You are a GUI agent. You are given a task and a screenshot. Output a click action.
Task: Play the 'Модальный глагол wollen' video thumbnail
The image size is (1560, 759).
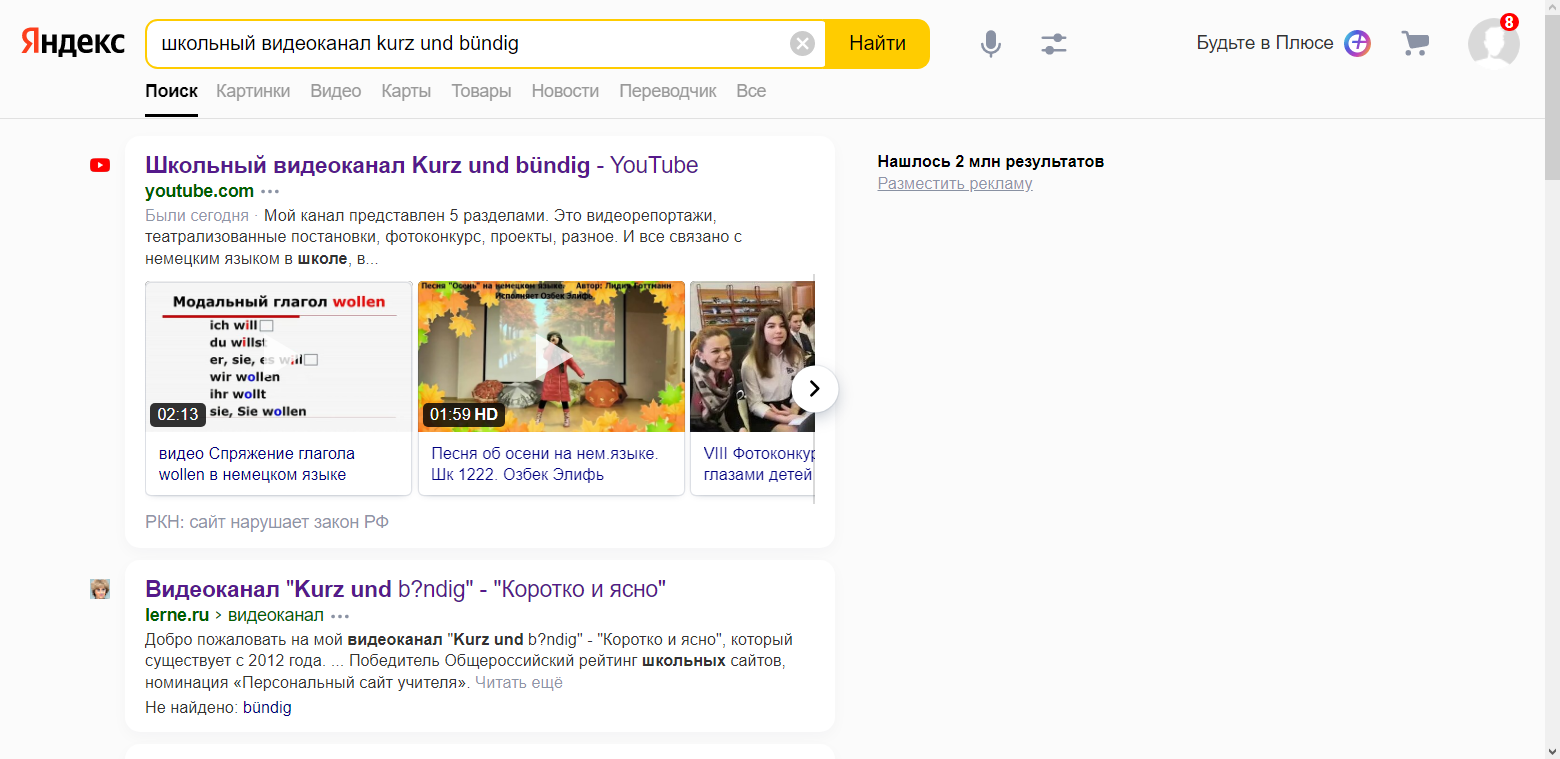[x=279, y=357]
